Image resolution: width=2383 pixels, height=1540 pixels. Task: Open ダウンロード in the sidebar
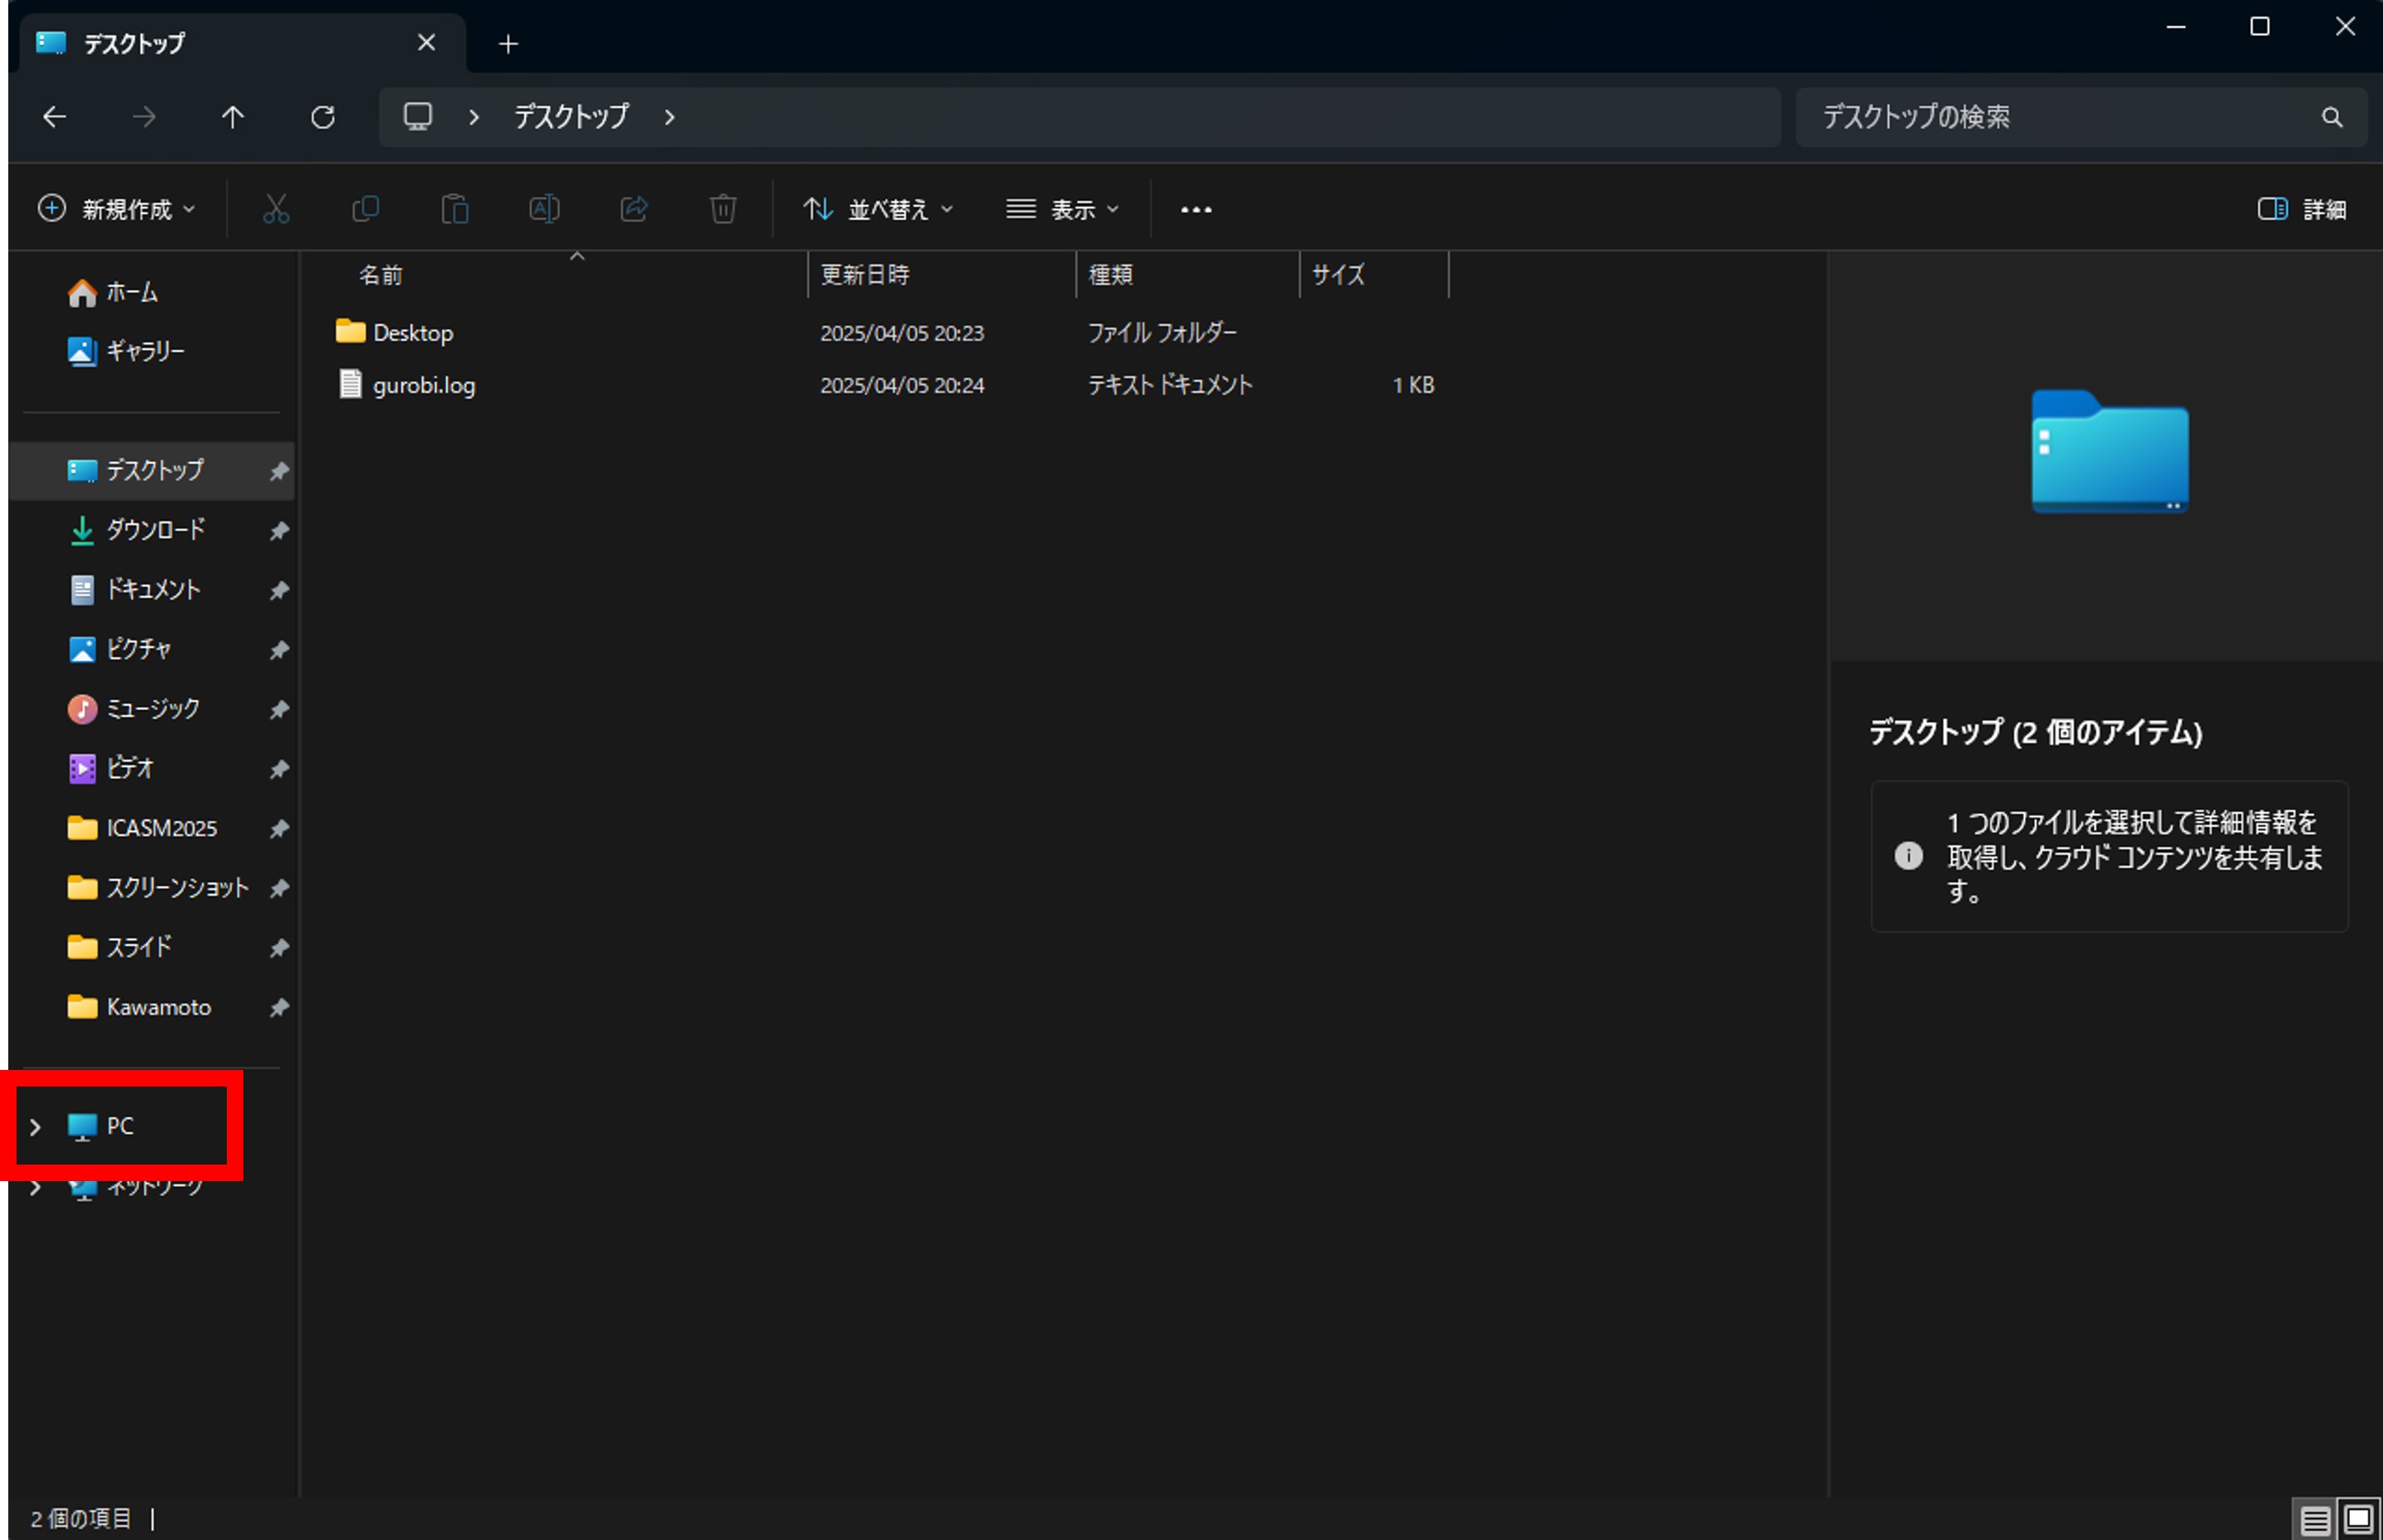[155, 529]
